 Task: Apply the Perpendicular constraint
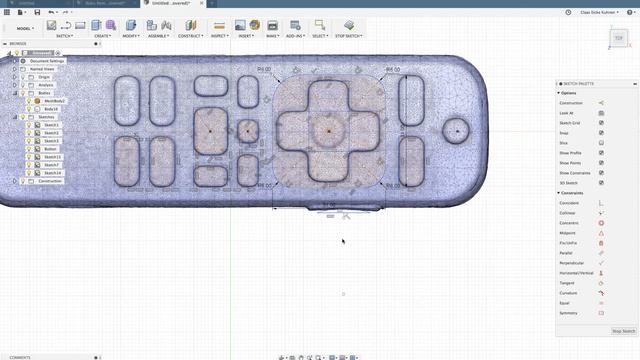click(x=601, y=263)
